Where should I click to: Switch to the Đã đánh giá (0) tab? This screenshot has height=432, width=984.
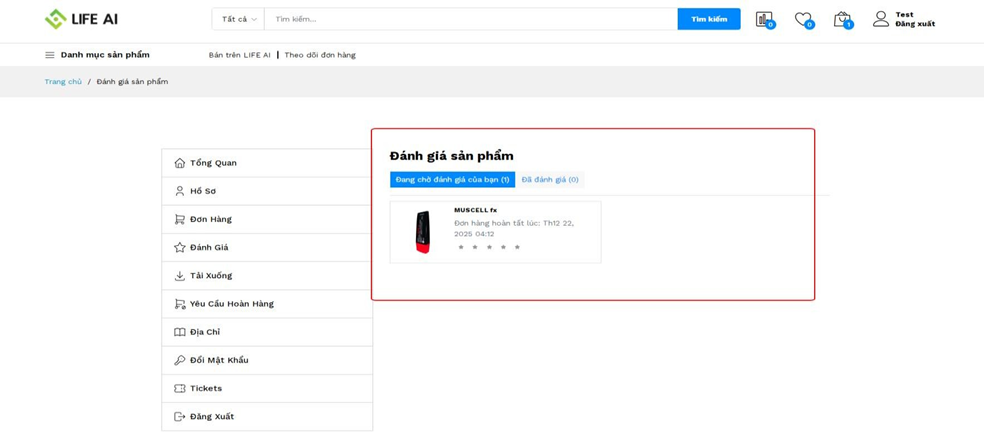[x=550, y=180]
